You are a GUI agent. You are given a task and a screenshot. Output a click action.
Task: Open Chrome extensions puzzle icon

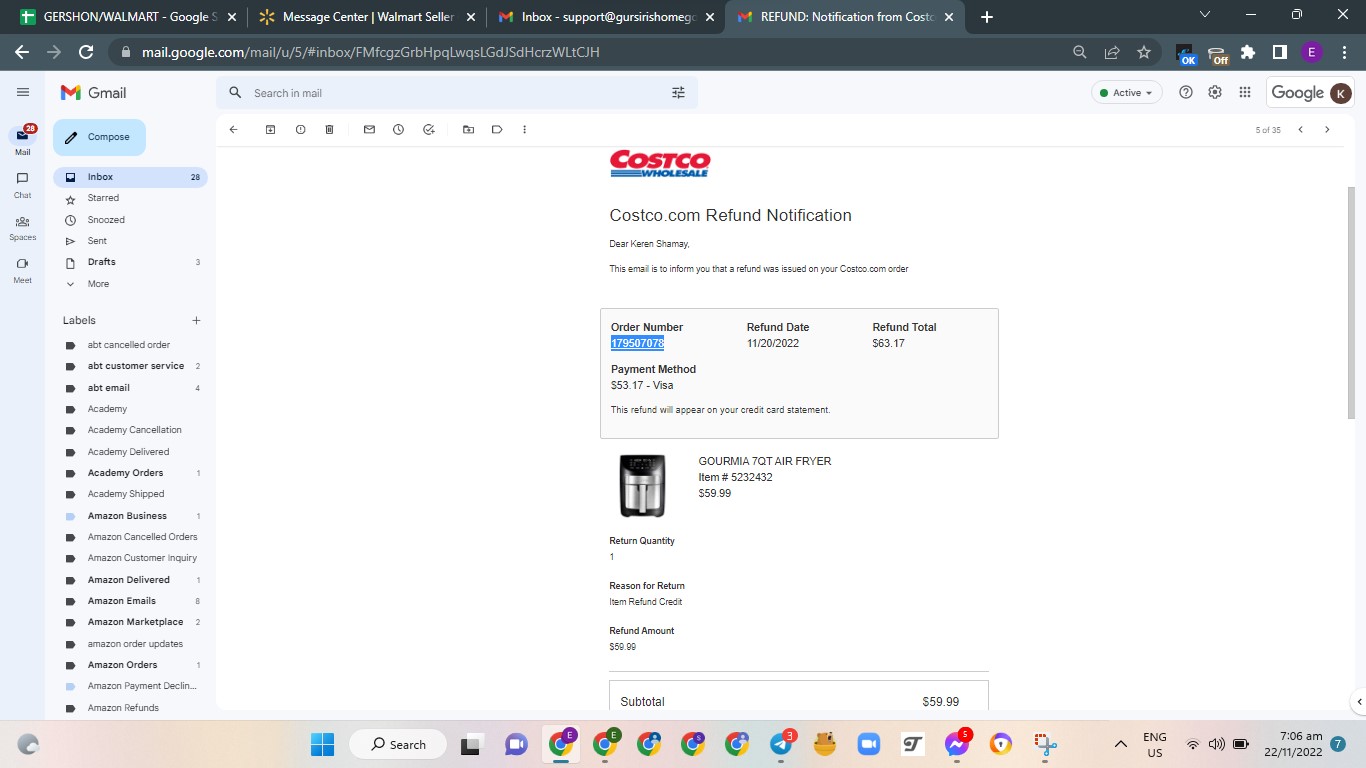[x=1248, y=52]
